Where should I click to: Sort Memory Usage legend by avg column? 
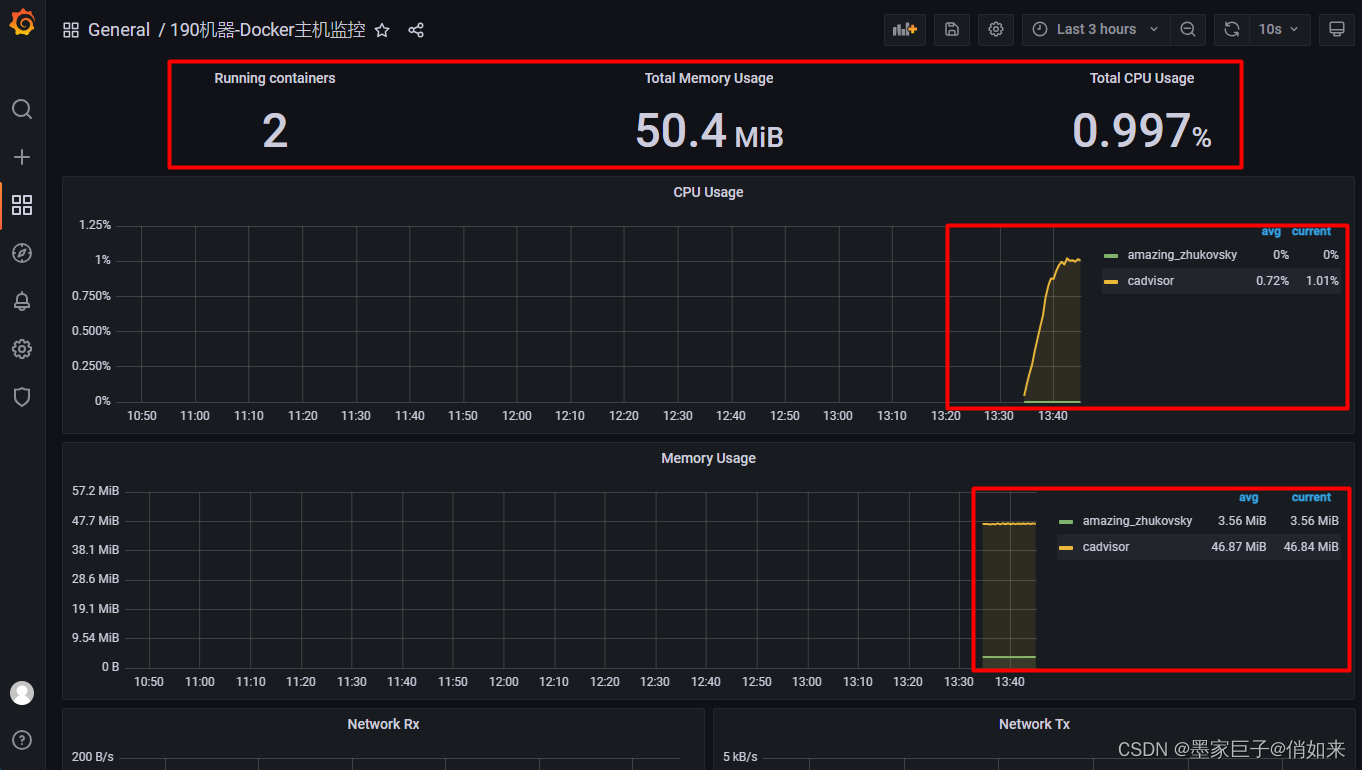point(1249,497)
